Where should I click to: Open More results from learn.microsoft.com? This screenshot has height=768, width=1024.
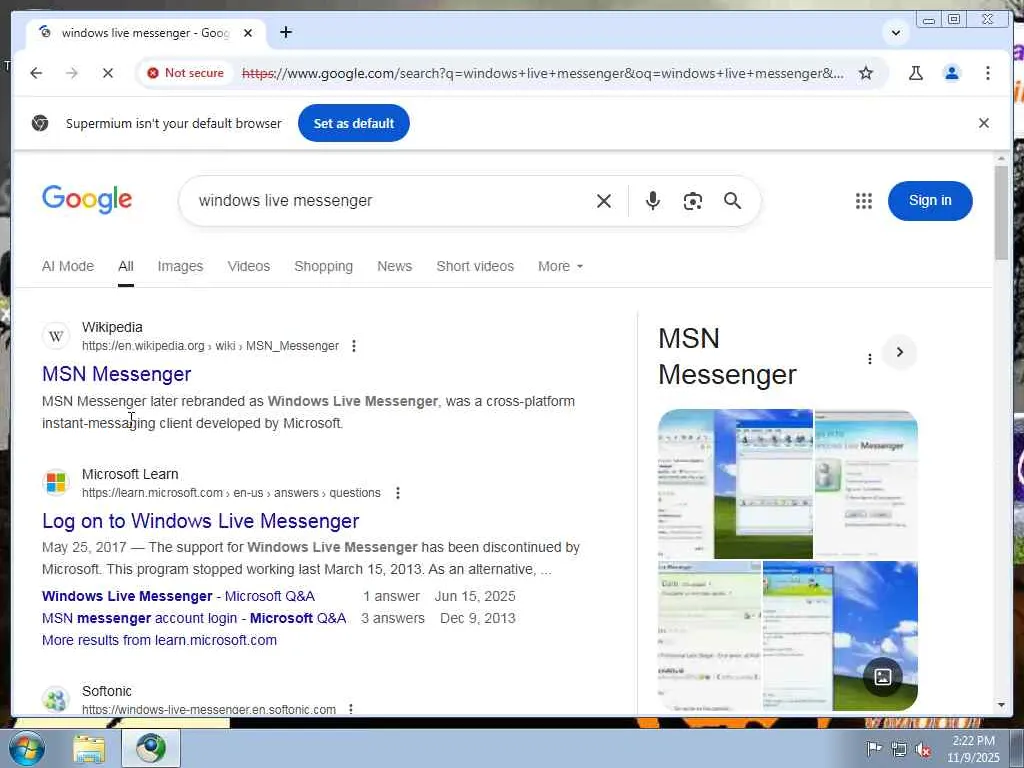[x=159, y=641]
